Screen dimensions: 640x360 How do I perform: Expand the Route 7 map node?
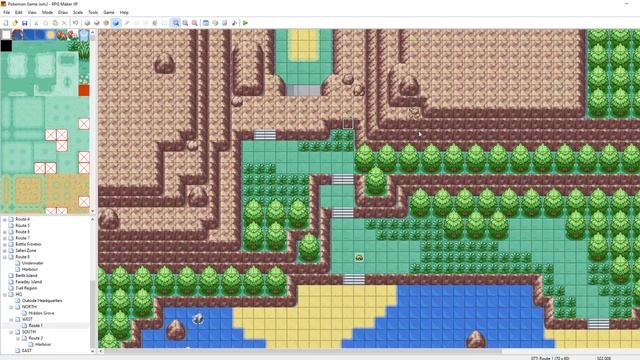tap(5, 238)
